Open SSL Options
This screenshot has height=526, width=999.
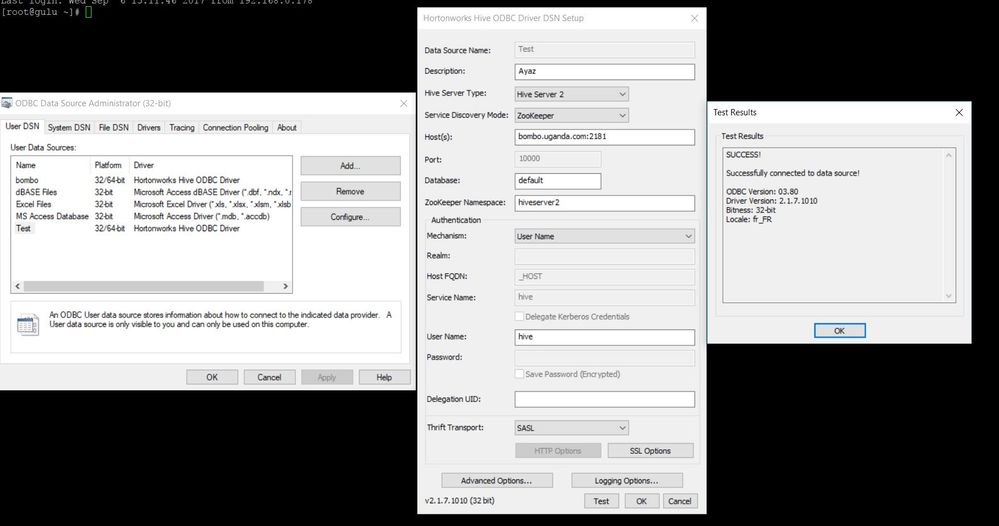click(x=650, y=451)
